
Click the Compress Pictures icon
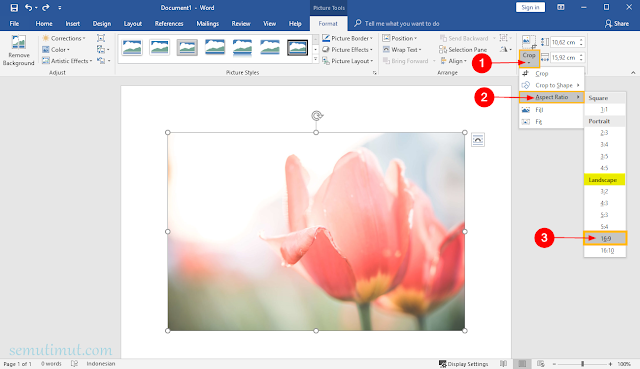[x=101, y=38]
